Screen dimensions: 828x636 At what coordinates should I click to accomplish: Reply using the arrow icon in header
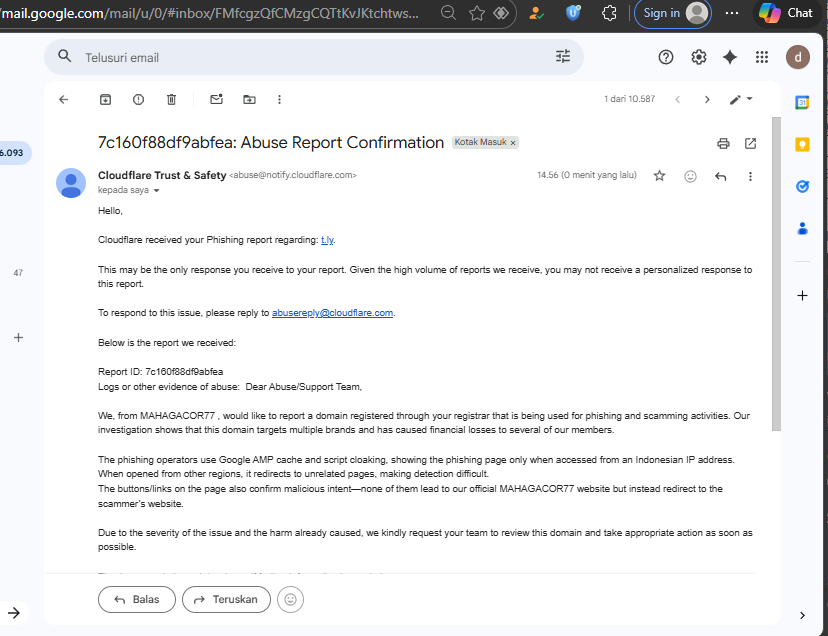(721, 176)
